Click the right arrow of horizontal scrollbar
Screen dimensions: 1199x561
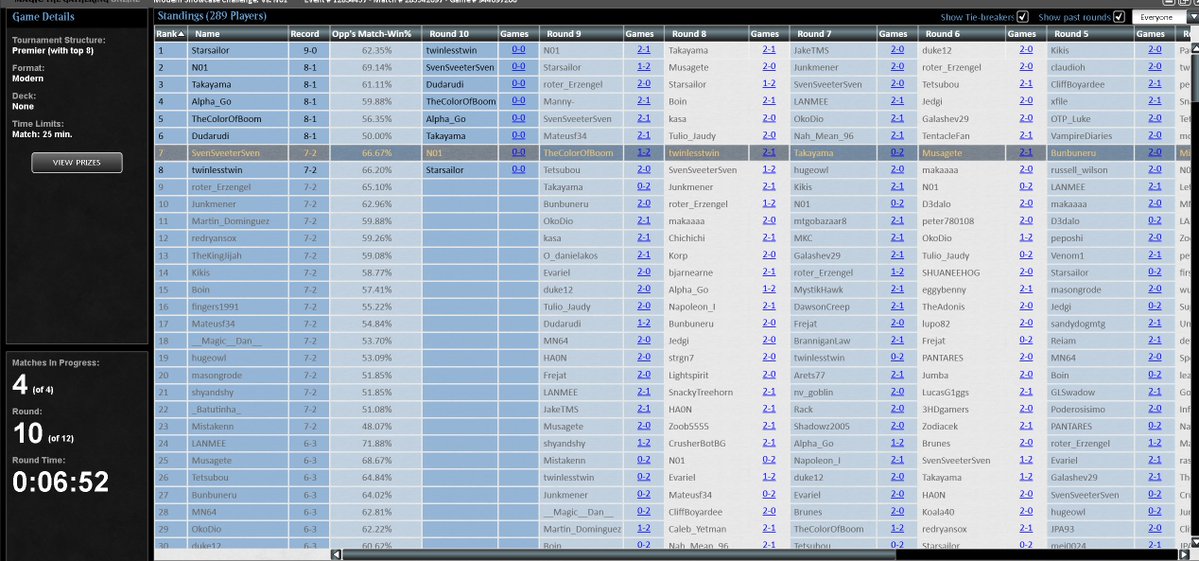(x=1184, y=554)
